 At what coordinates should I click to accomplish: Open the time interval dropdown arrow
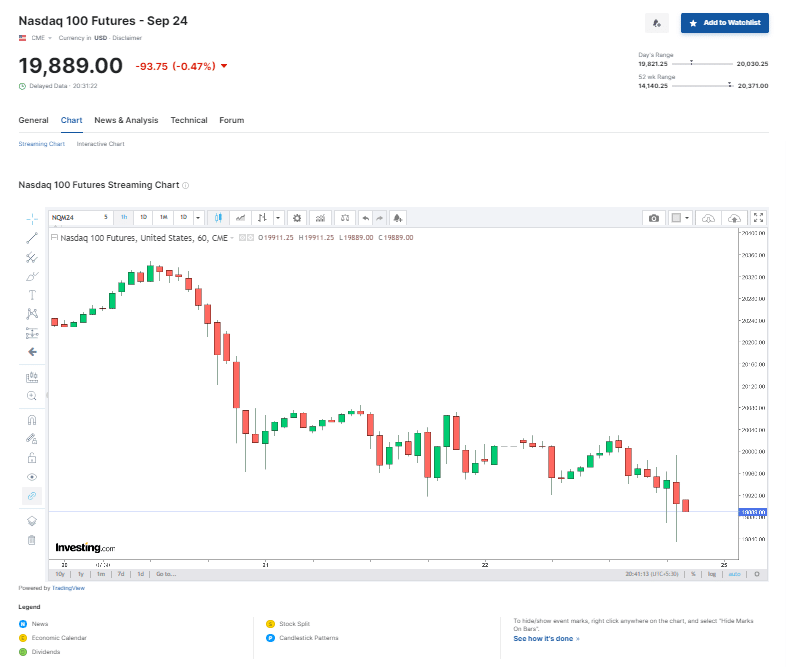pyautogui.click(x=198, y=217)
